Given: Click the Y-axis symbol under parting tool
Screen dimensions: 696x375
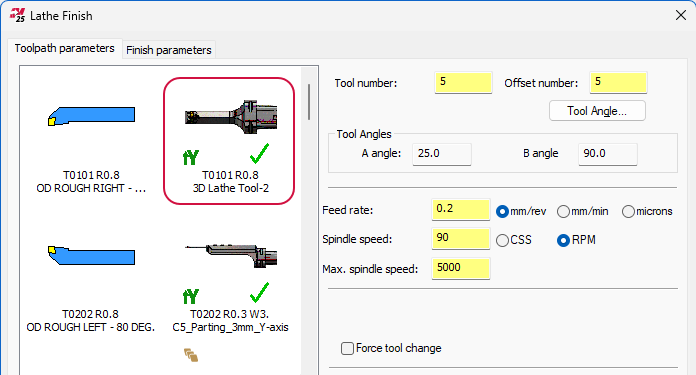Looking at the screenshot, I should (x=191, y=296).
